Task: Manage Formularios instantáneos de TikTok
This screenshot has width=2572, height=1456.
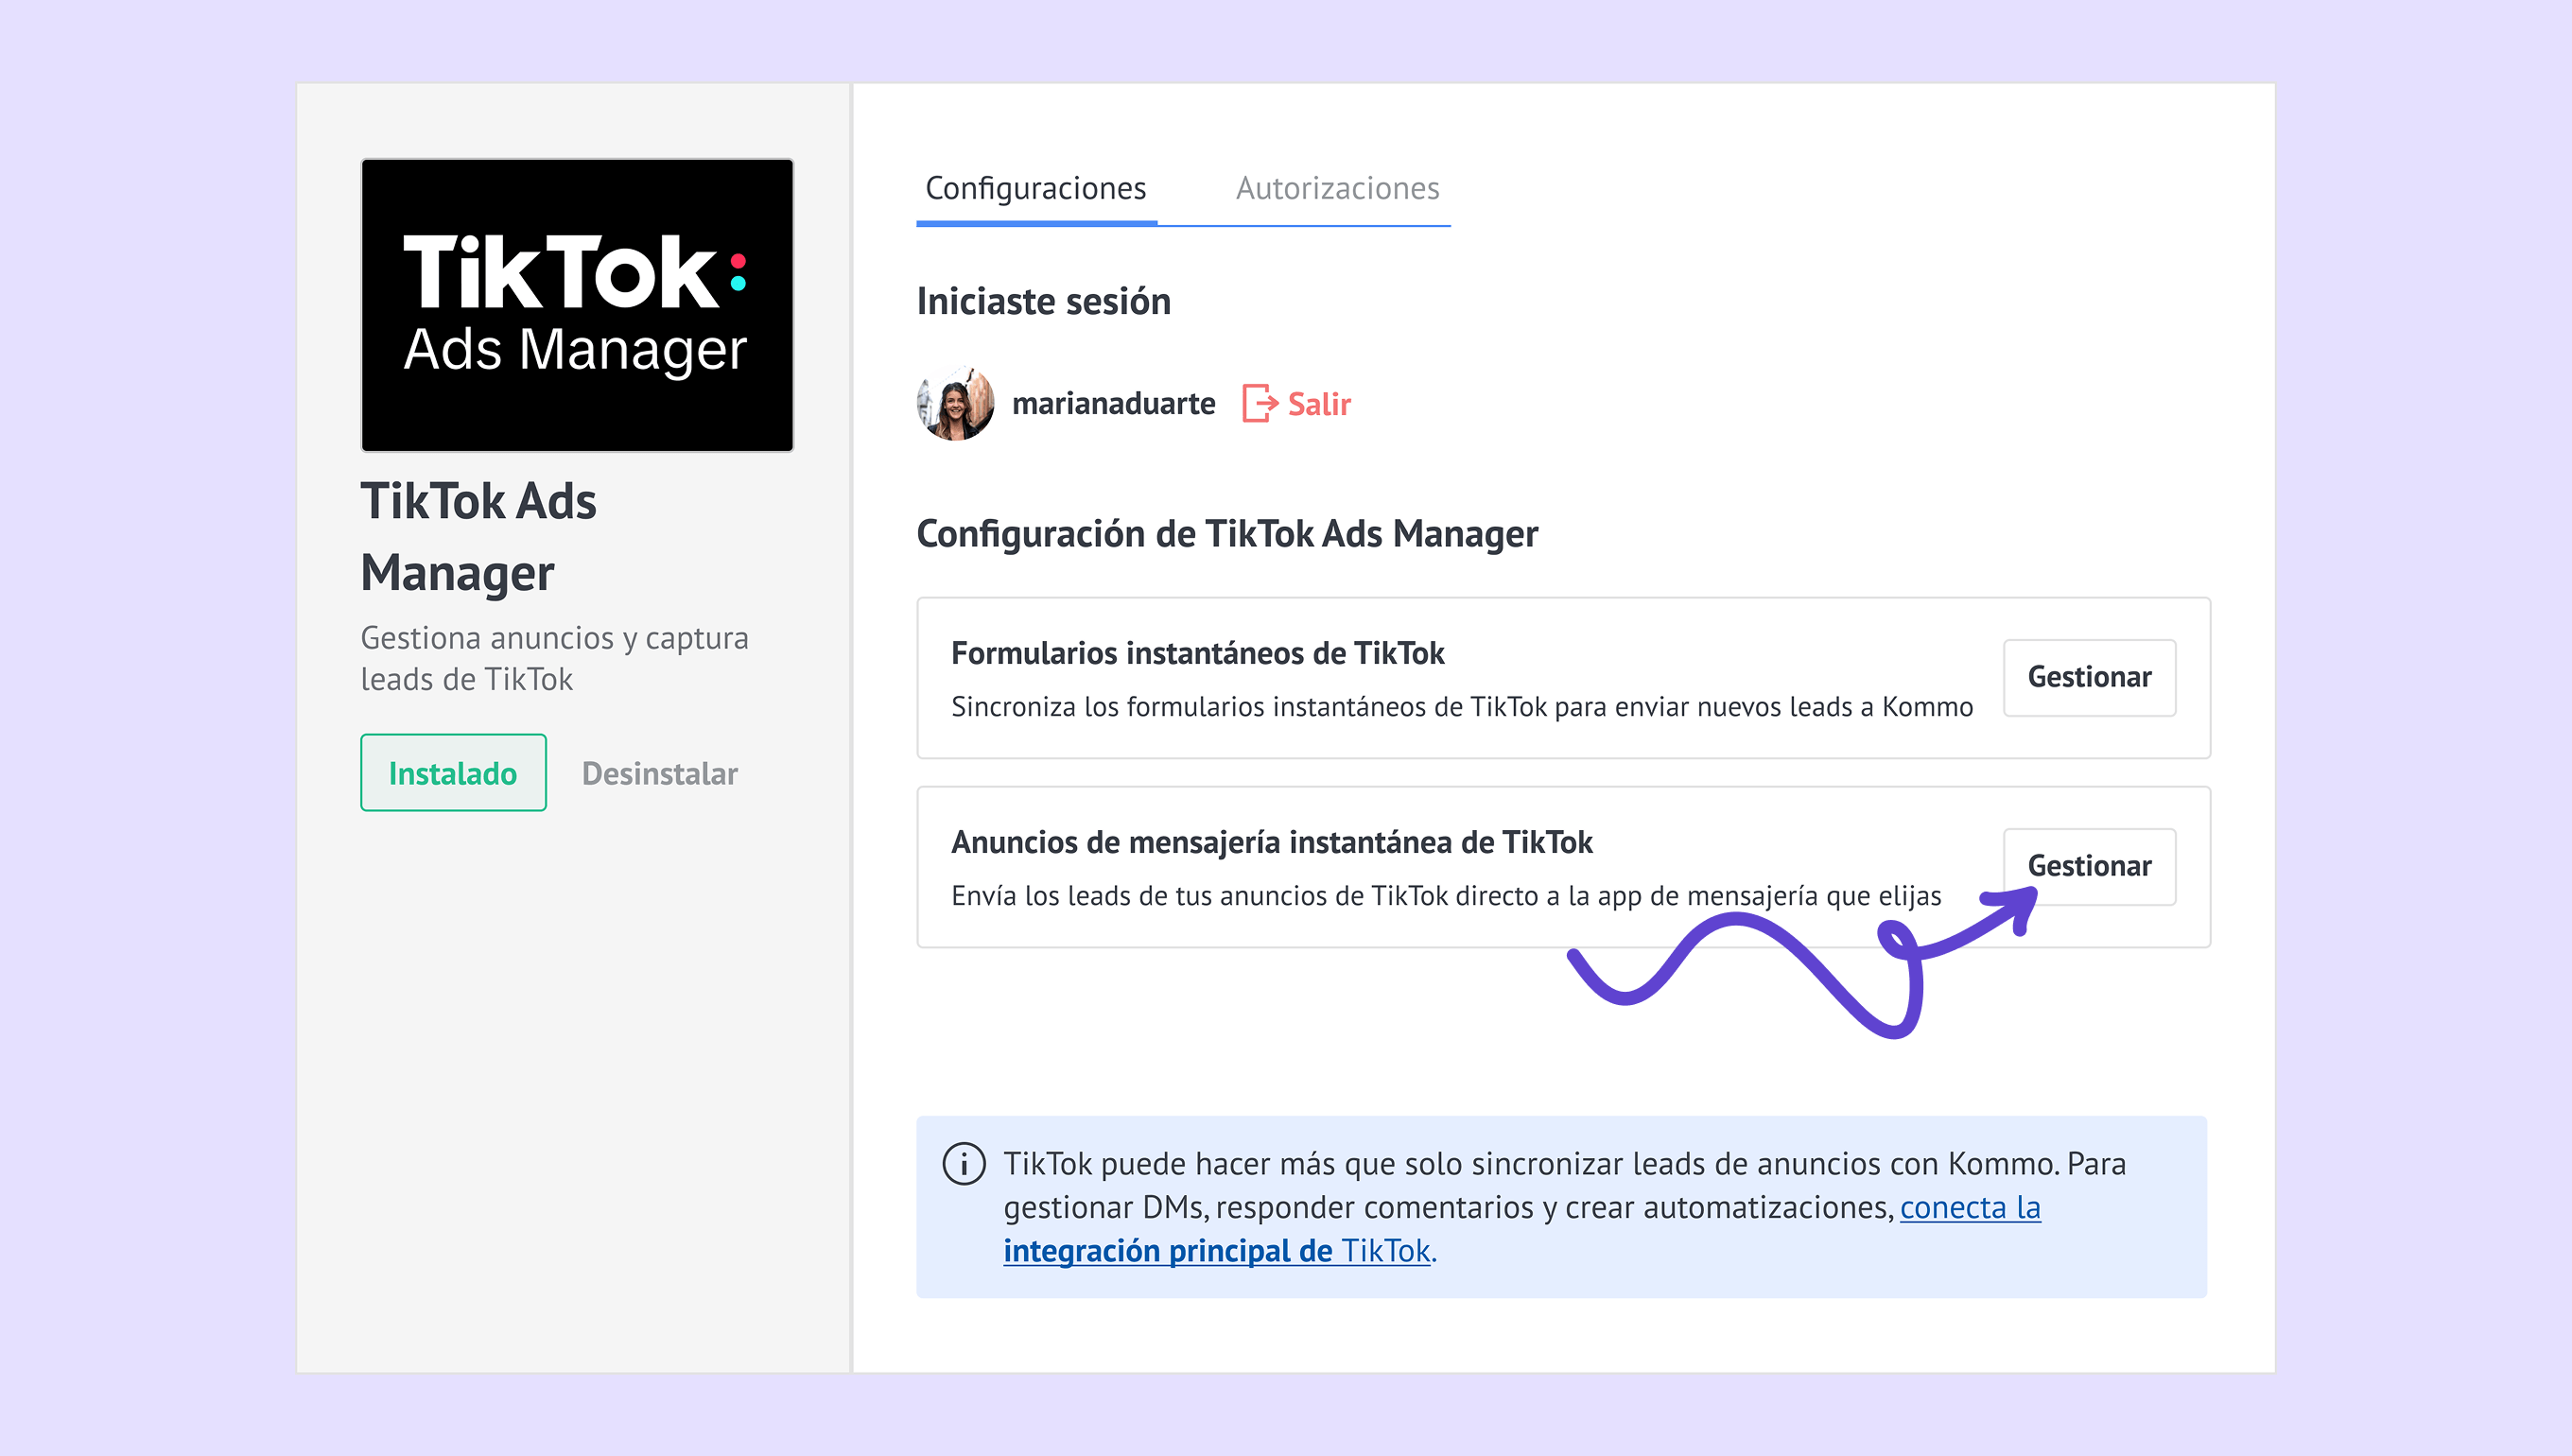Action: (x=2088, y=677)
